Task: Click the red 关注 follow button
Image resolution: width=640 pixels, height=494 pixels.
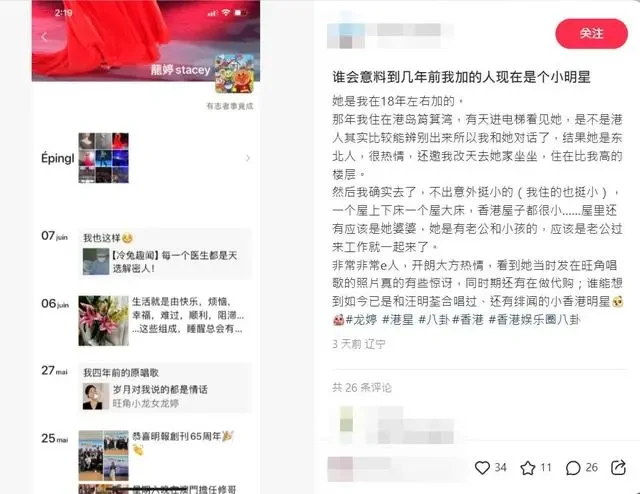Action: [x=591, y=33]
